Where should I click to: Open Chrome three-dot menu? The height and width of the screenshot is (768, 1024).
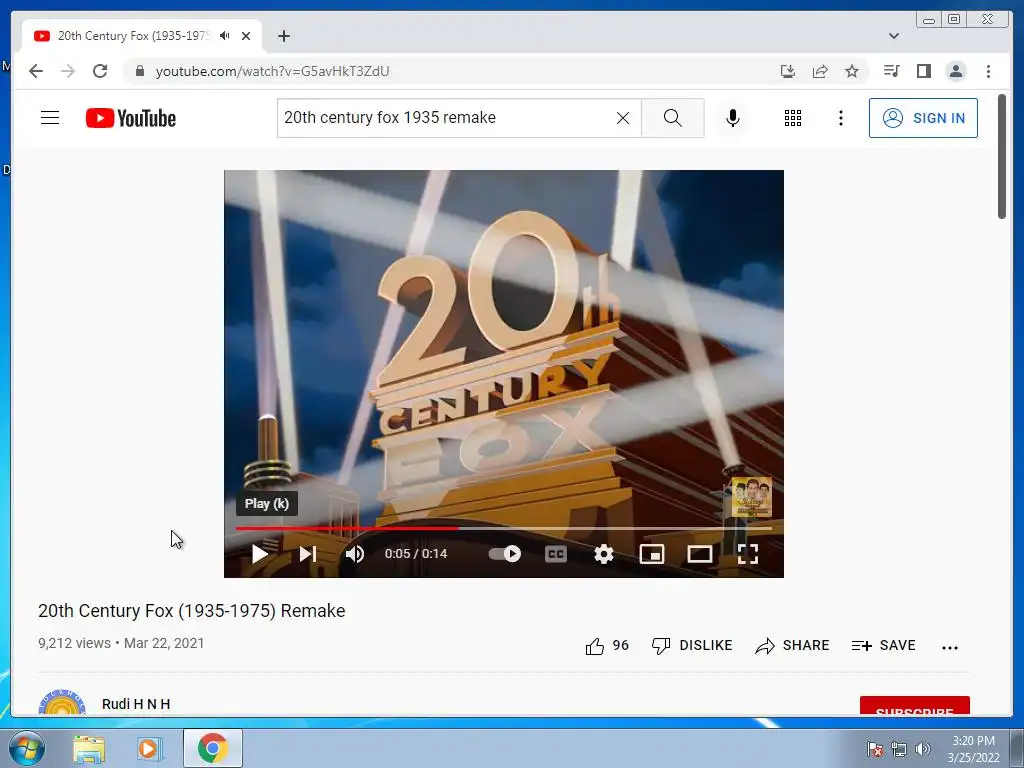988,71
